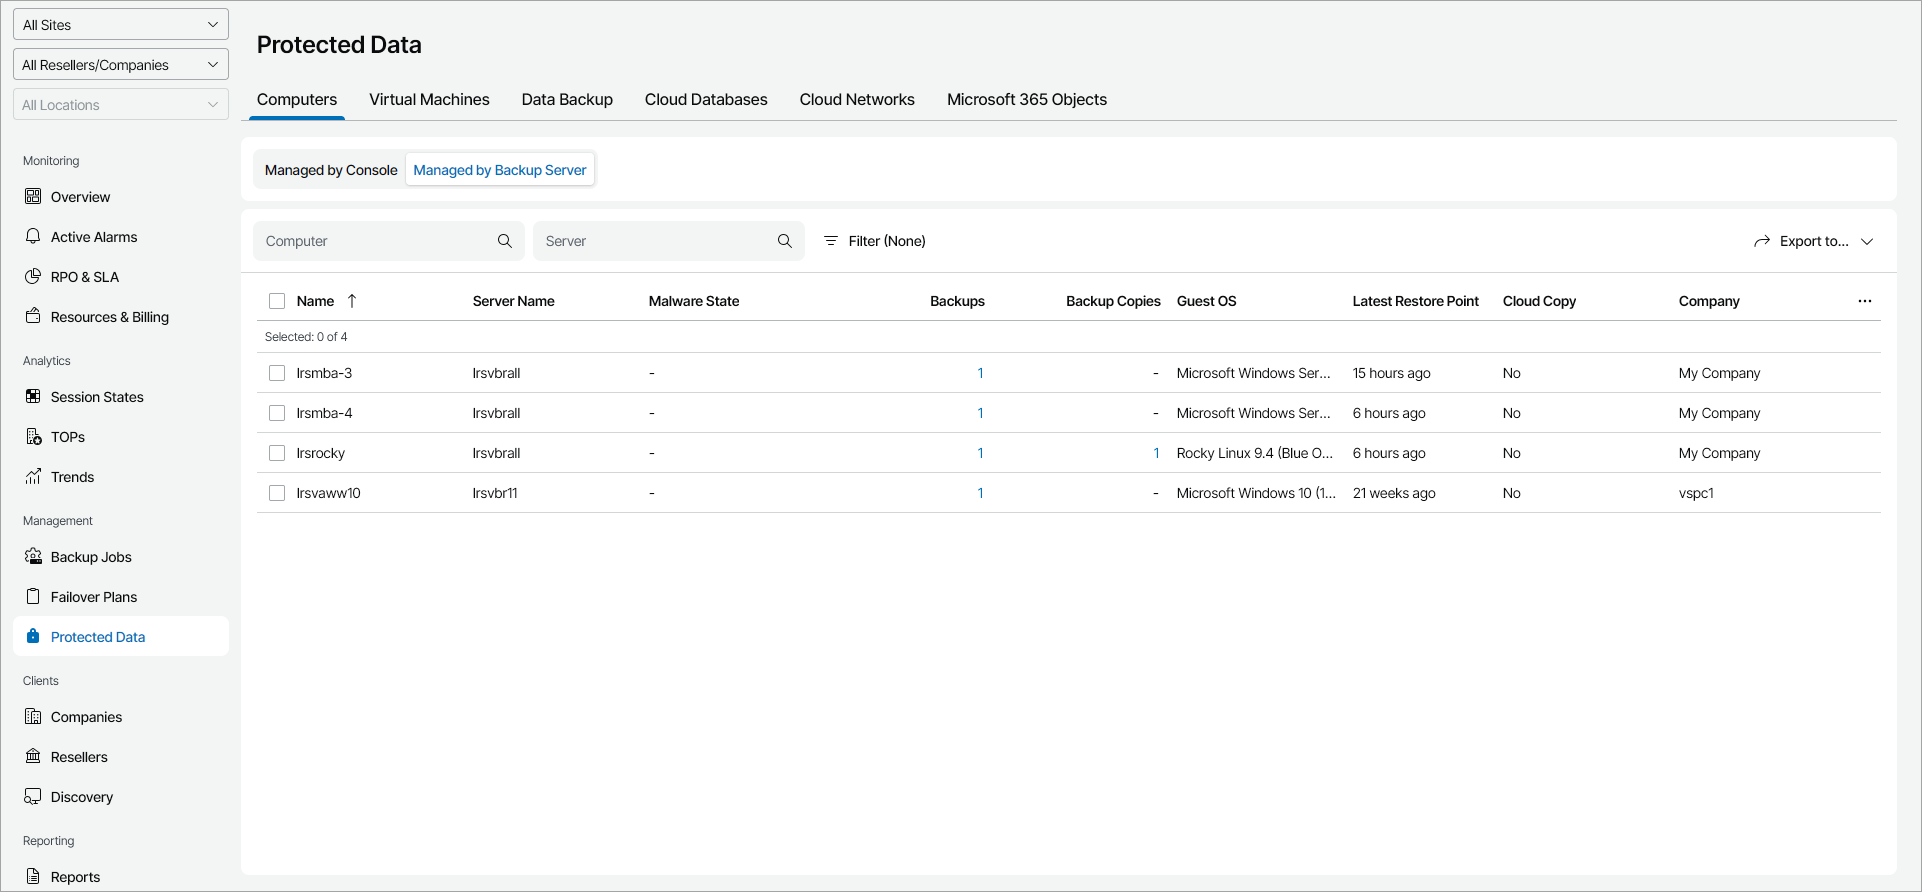Tick the checkbox for lrsrocky row
Image resolution: width=1922 pixels, height=892 pixels.
[x=277, y=453]
